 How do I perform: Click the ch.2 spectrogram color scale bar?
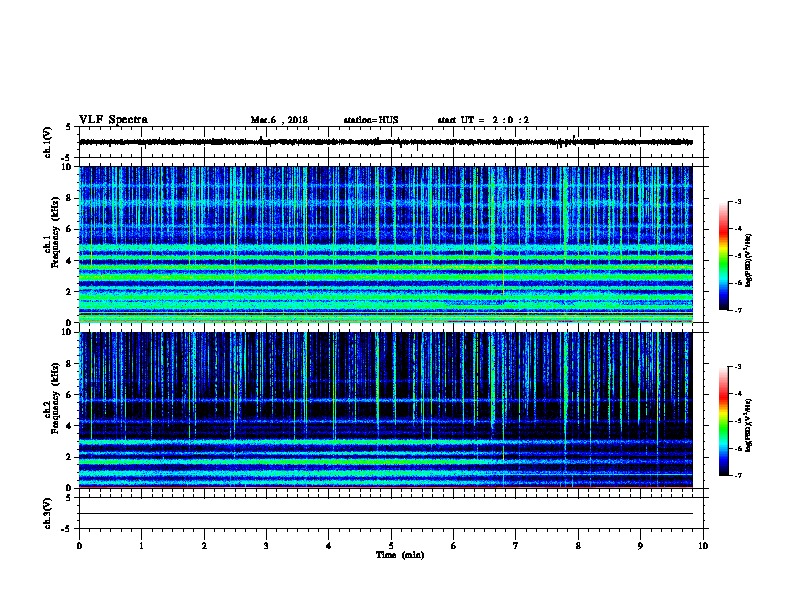click(x=724, y=421)
